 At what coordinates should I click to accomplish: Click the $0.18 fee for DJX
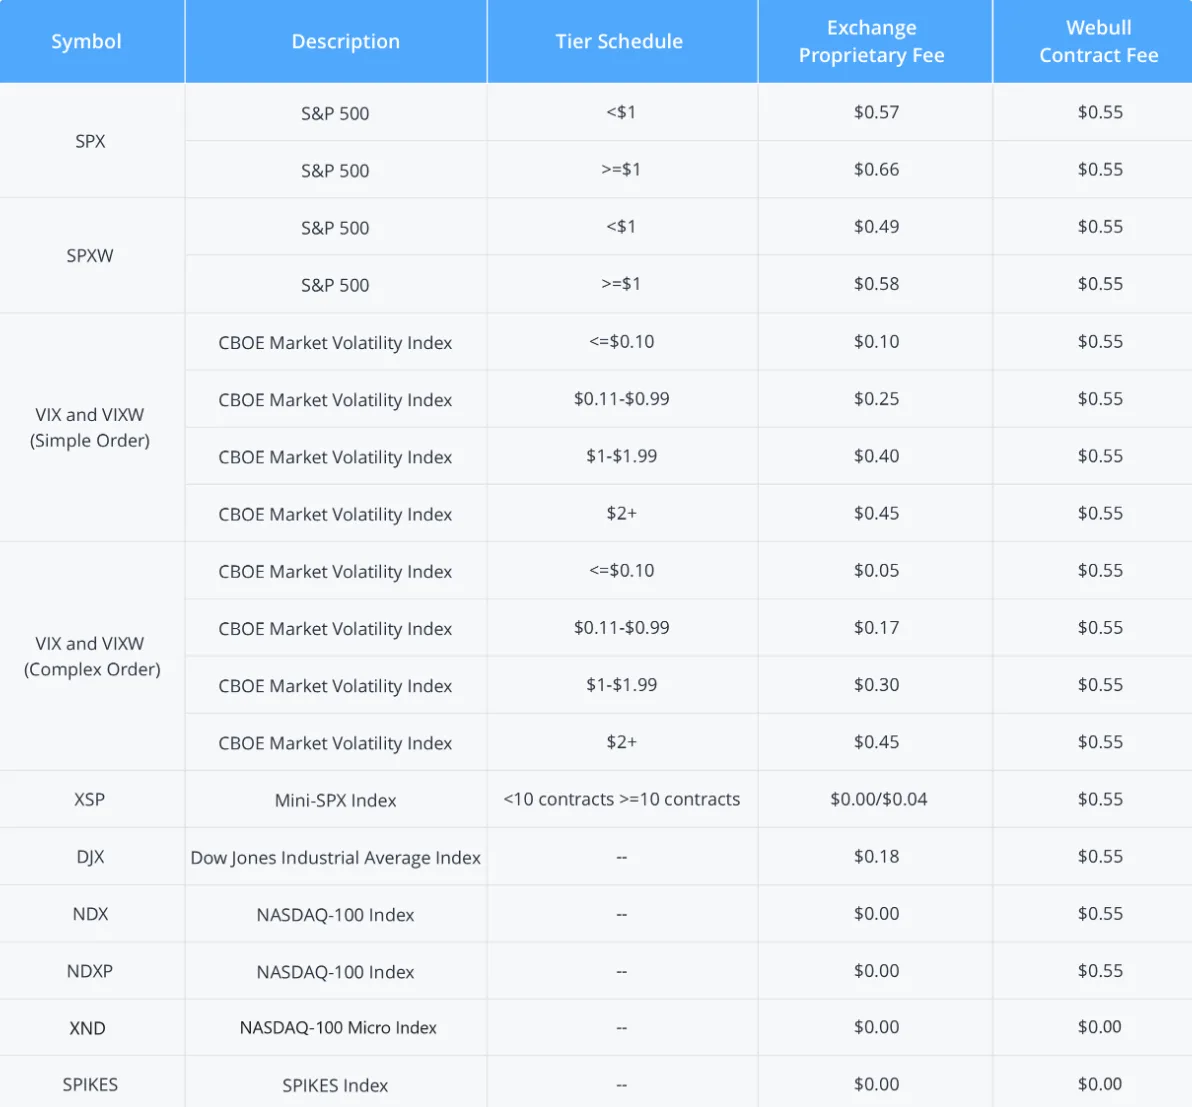coord(877,856)
